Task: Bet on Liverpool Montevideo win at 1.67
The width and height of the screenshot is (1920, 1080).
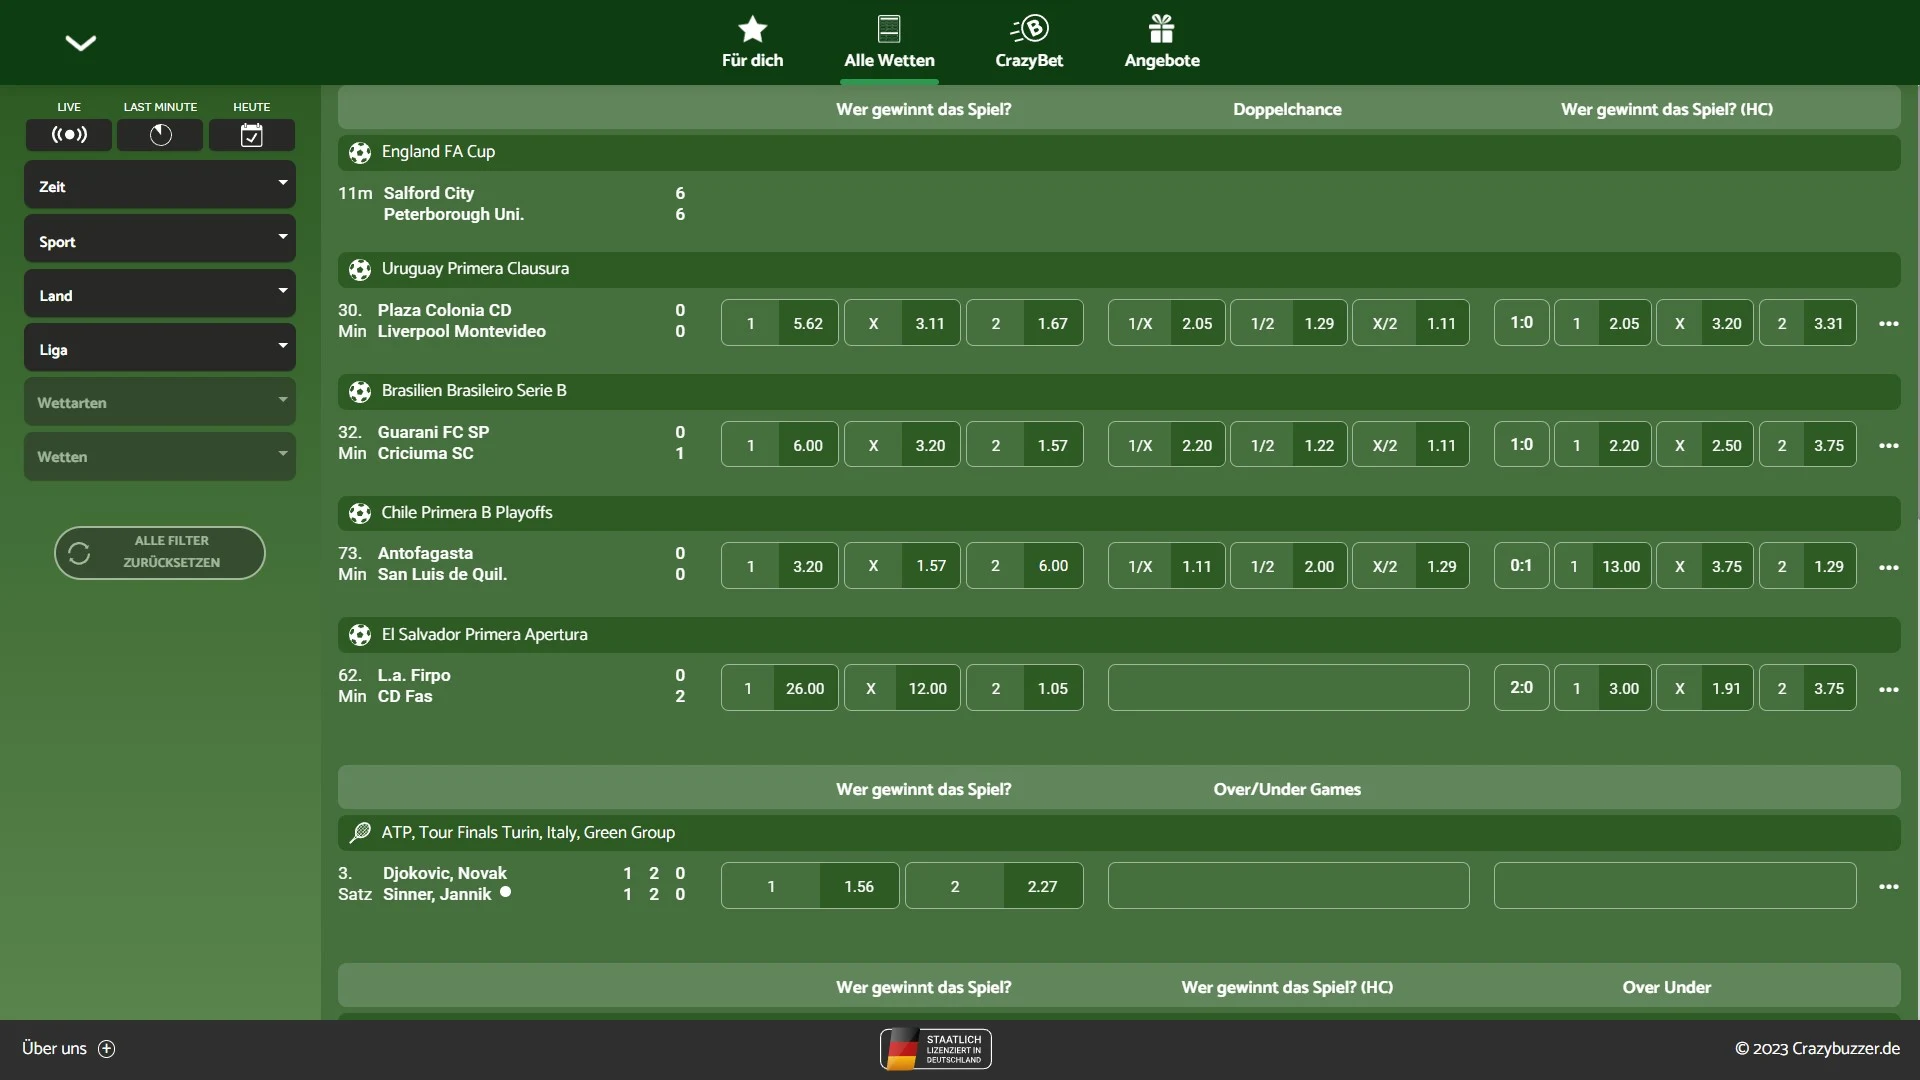Action: 1025,323
